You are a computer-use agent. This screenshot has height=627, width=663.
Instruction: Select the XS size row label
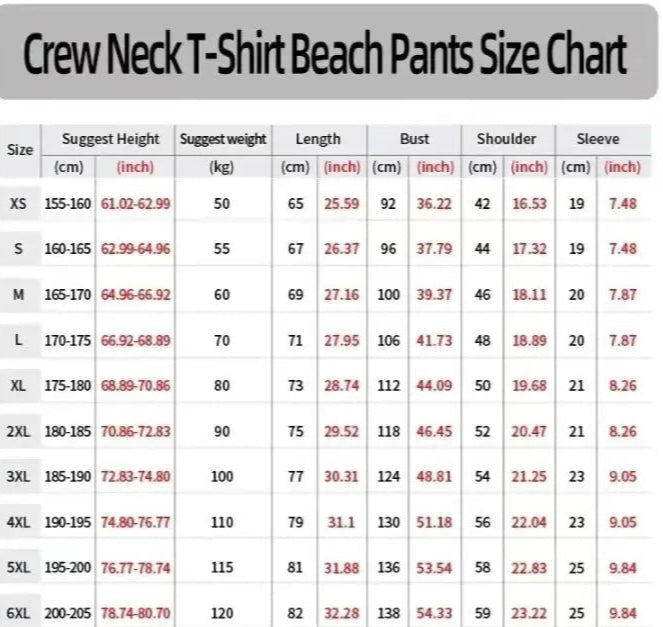[19, 204]
